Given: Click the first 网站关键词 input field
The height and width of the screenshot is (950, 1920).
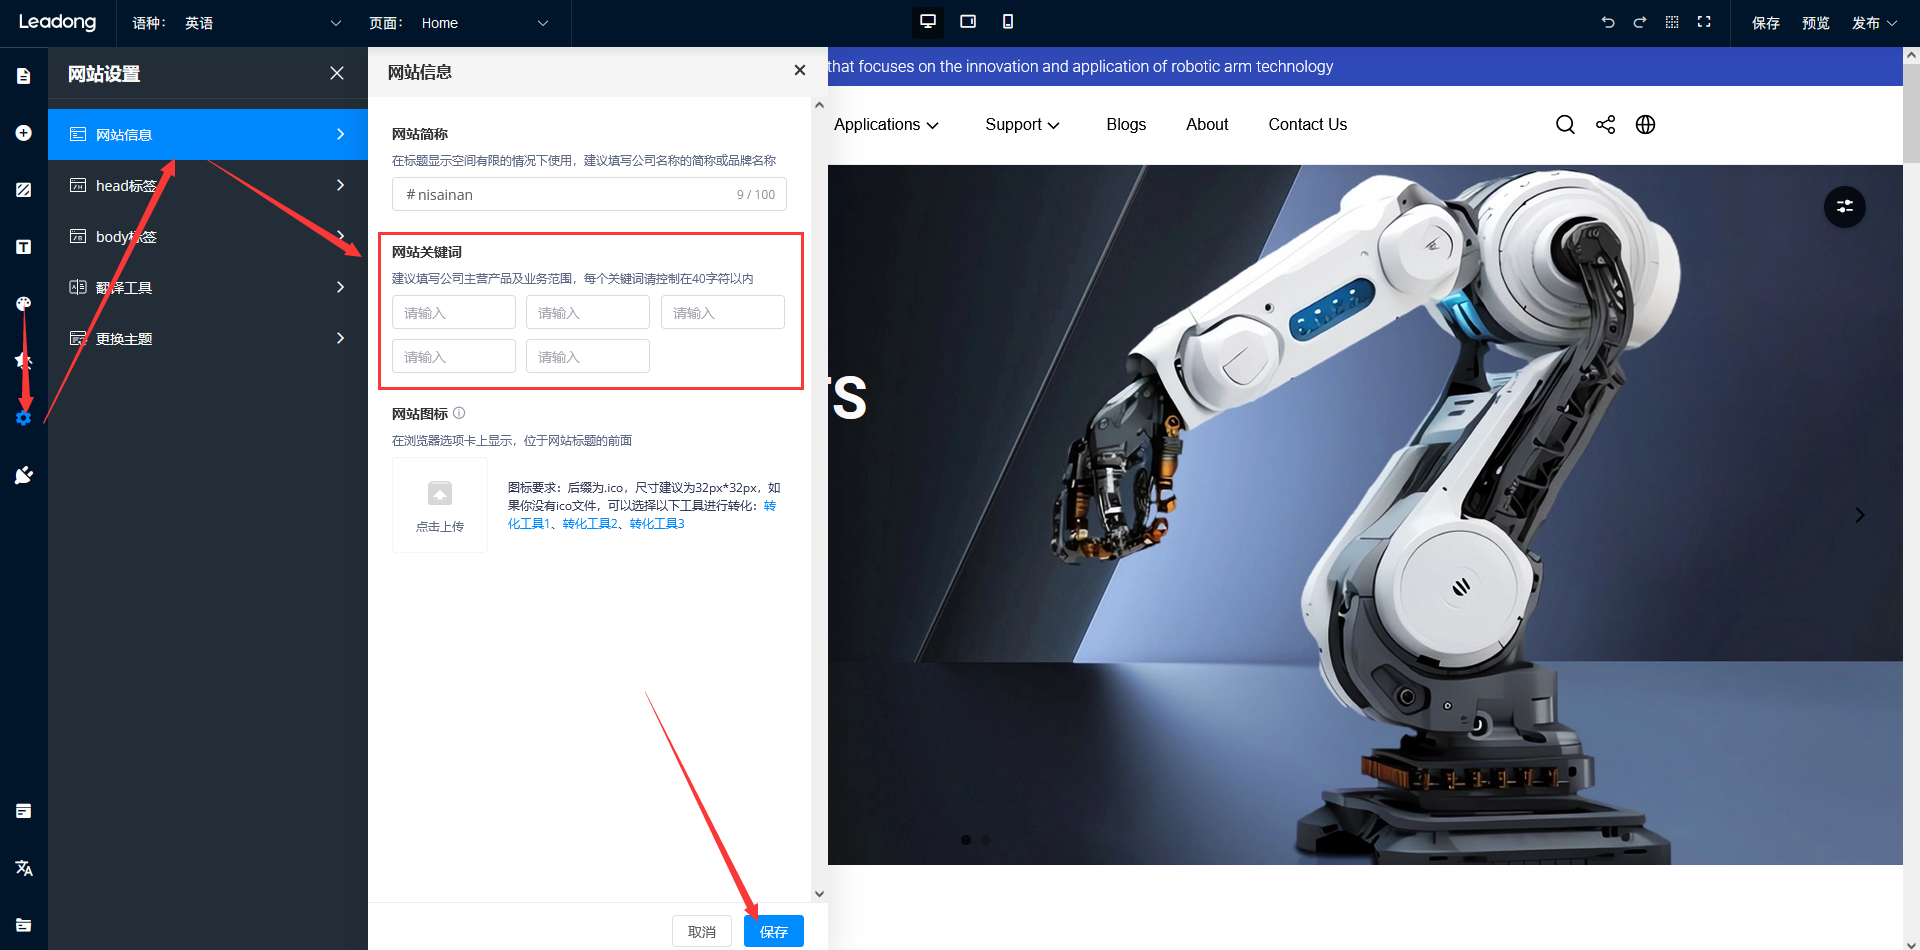Looking at the screenshot, I should (x=453, y=313).
